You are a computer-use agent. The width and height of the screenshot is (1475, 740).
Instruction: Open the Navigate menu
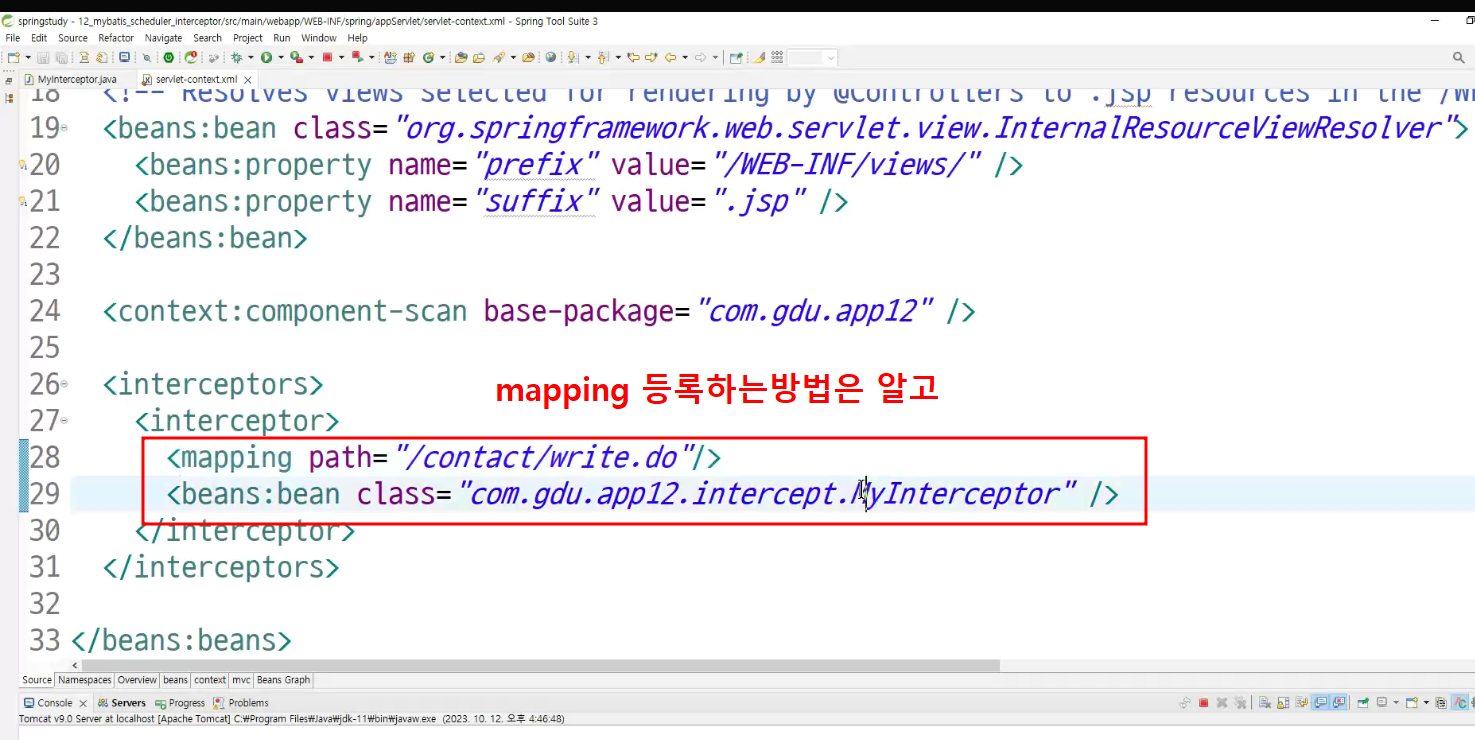pos(163,38)
